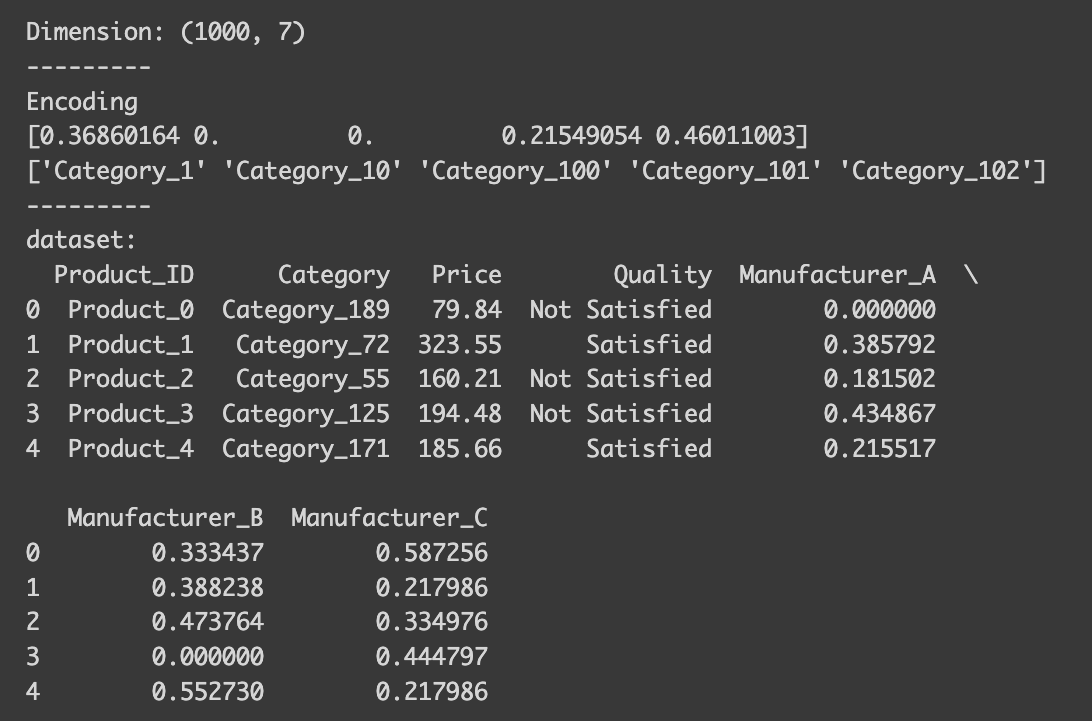Click the Encoding heading text
Screen dimensions: 1092x721
(x=82, y=102)
